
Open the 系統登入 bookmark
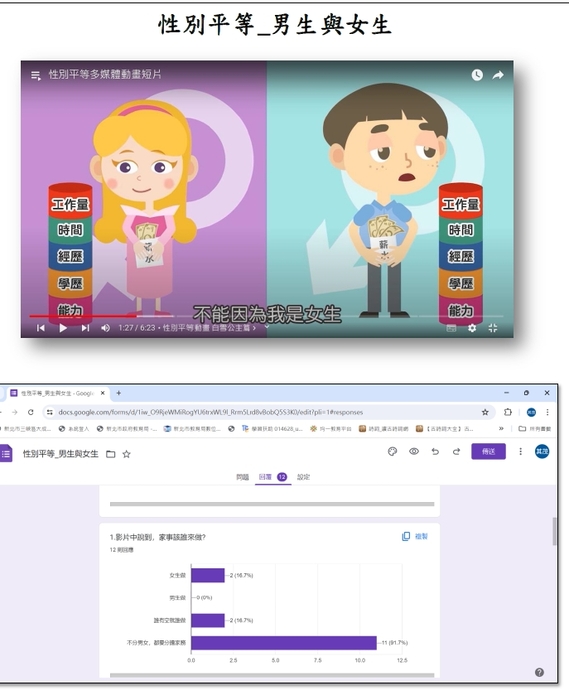point(74,429)
